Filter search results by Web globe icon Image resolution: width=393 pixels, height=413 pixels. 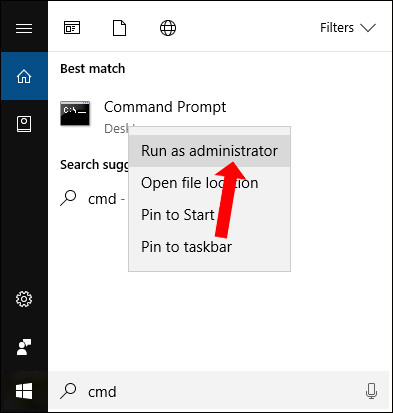point(168,28)
